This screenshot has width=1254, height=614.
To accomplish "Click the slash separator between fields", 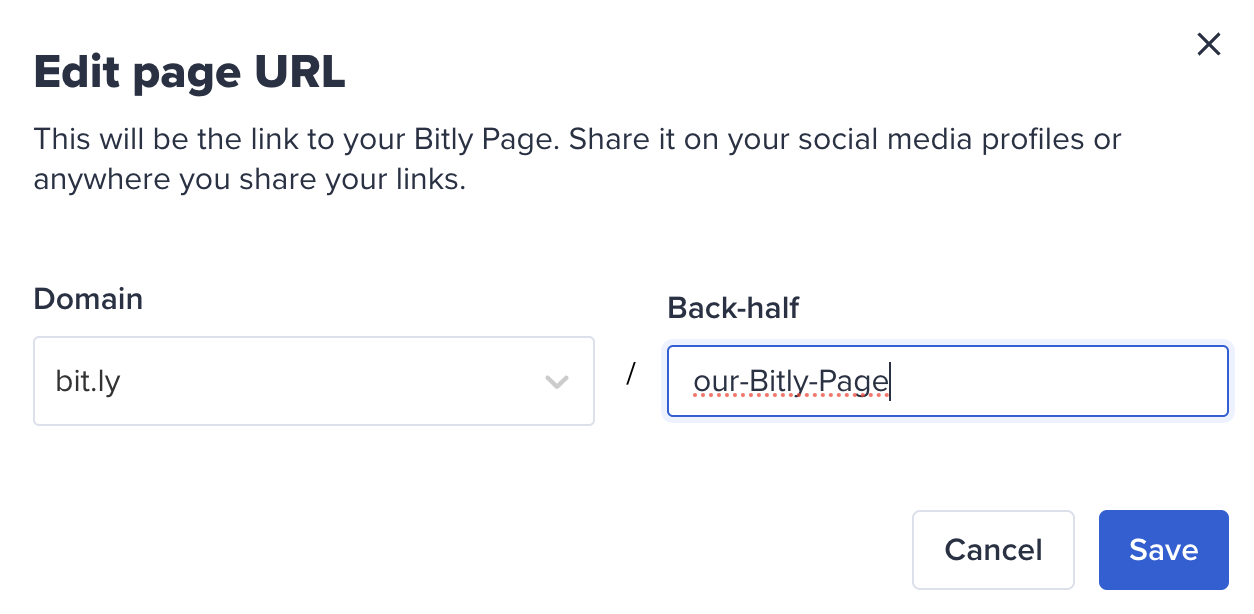I will (630, 374).
